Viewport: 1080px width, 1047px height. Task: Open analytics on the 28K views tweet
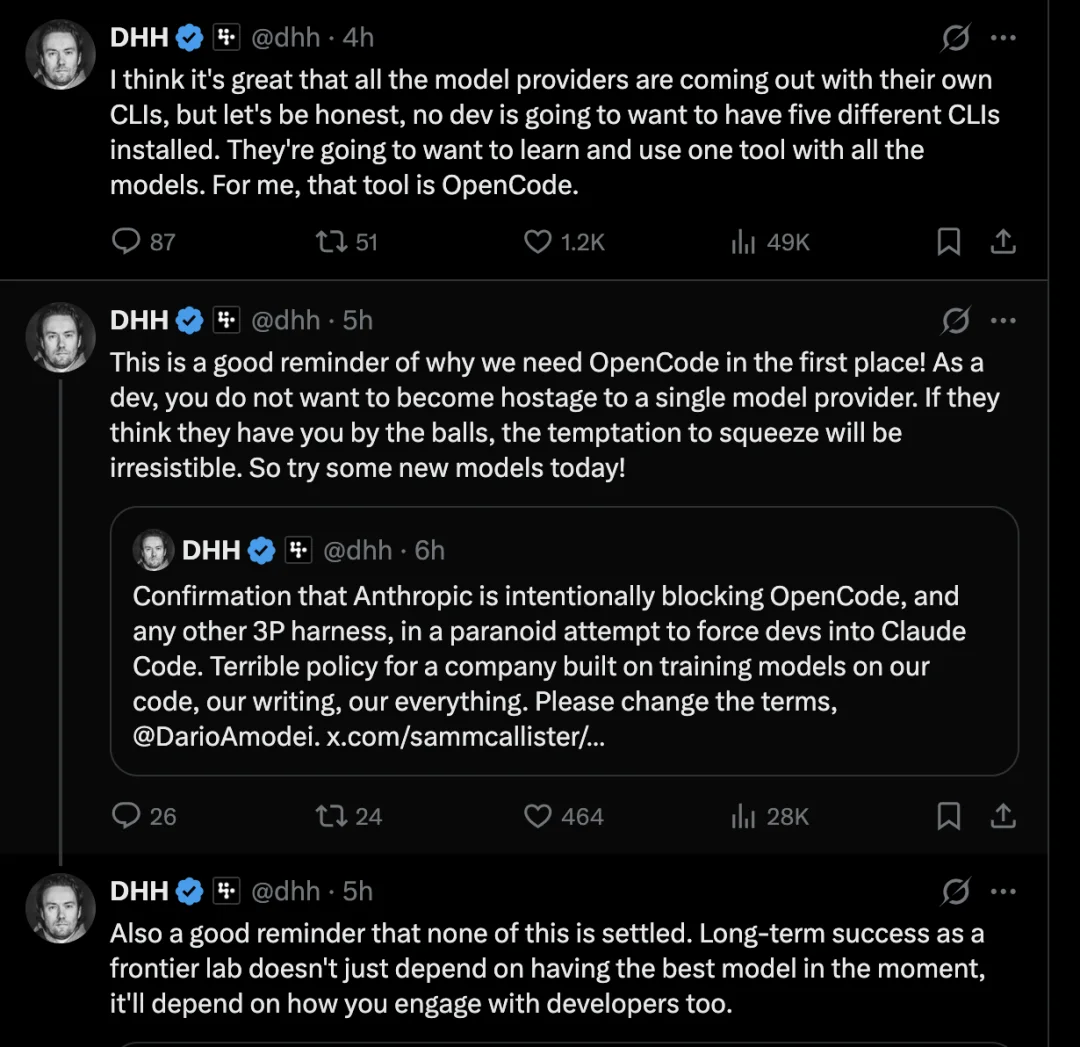(x=743, y=816)
